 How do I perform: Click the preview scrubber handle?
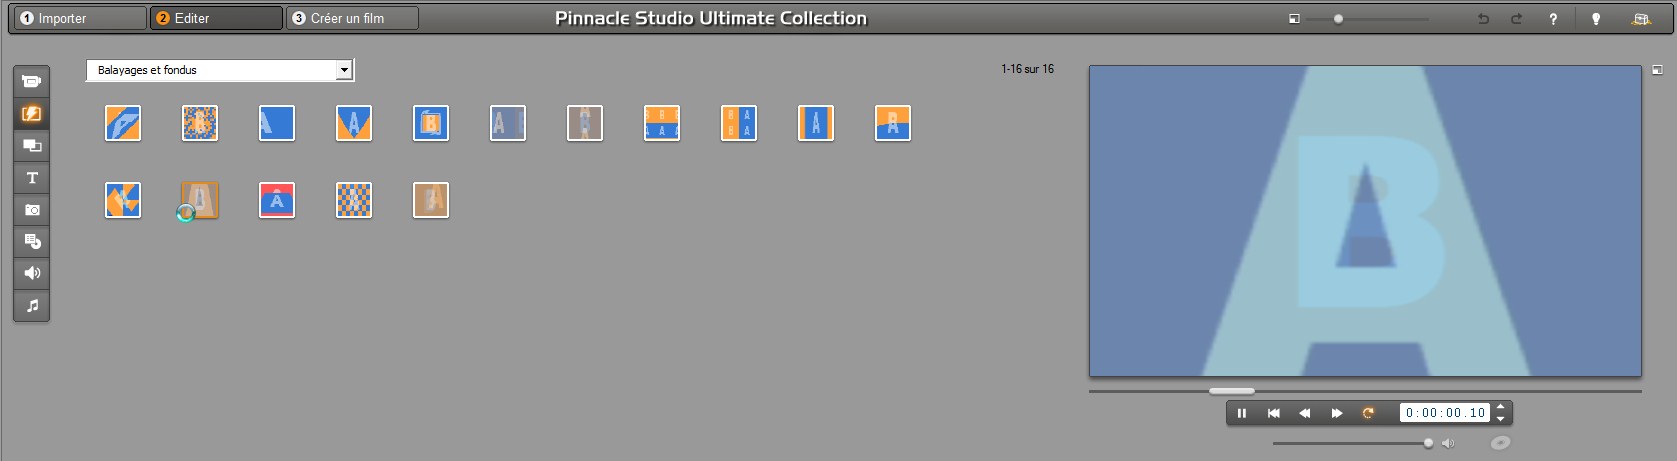coord(1231,391)
